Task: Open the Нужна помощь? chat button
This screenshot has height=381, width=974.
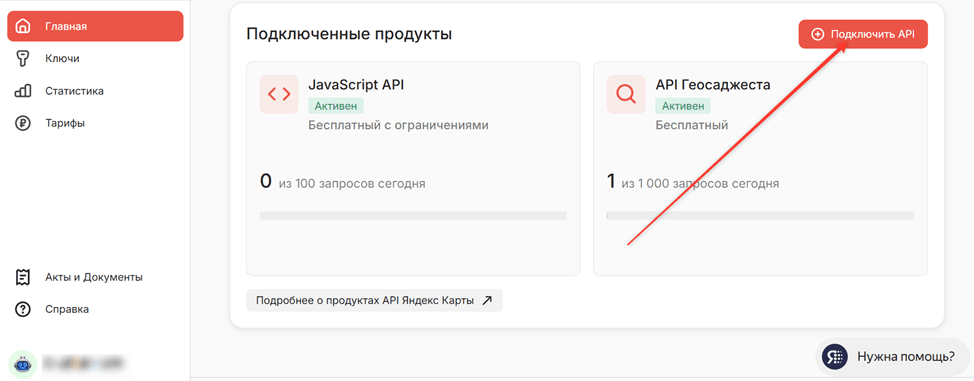Action: pyautogui.click(x=892, y=357)
